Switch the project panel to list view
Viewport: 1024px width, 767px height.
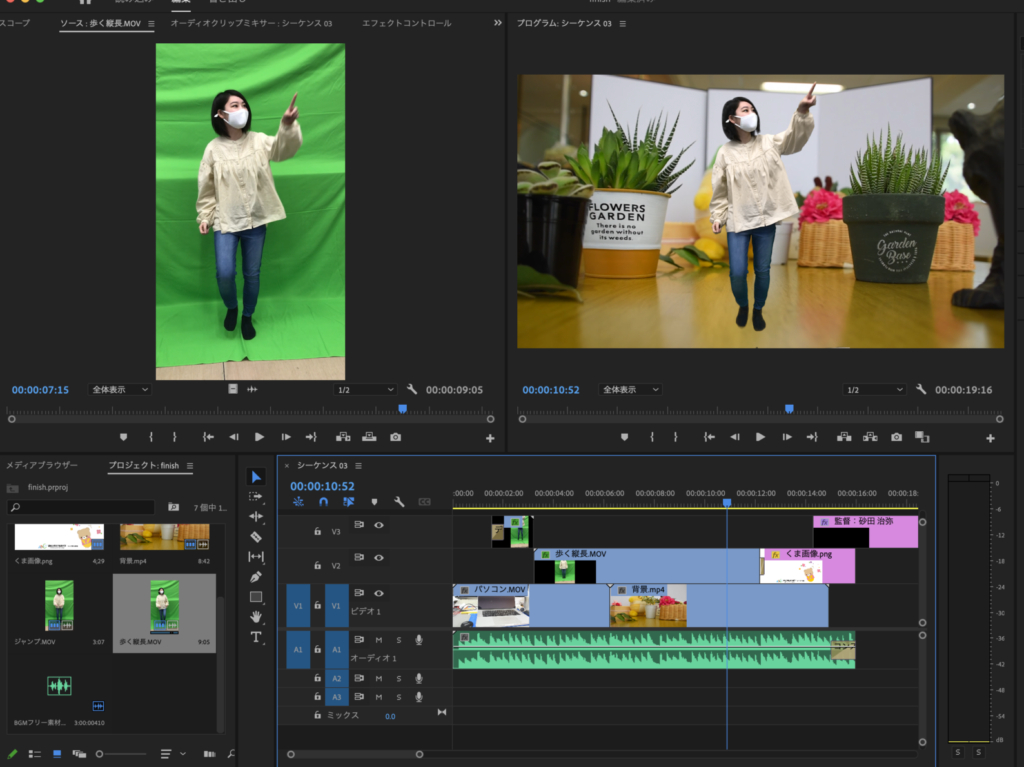point(35,754)
